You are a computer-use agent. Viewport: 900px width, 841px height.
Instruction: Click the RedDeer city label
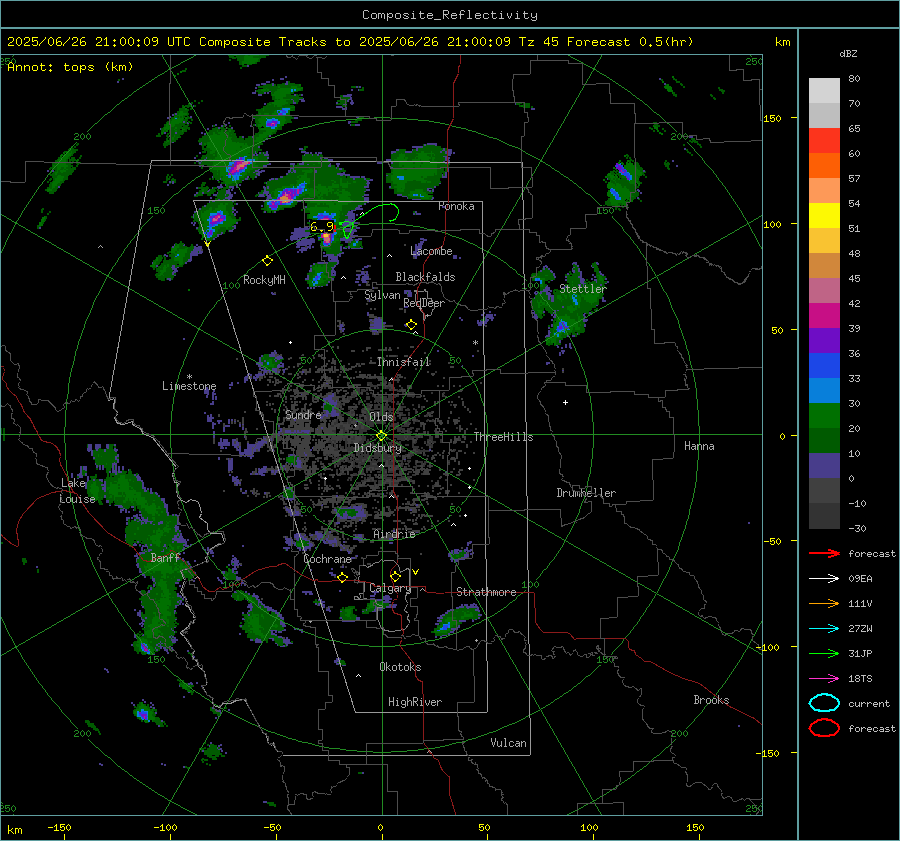(x=424, y=303)
